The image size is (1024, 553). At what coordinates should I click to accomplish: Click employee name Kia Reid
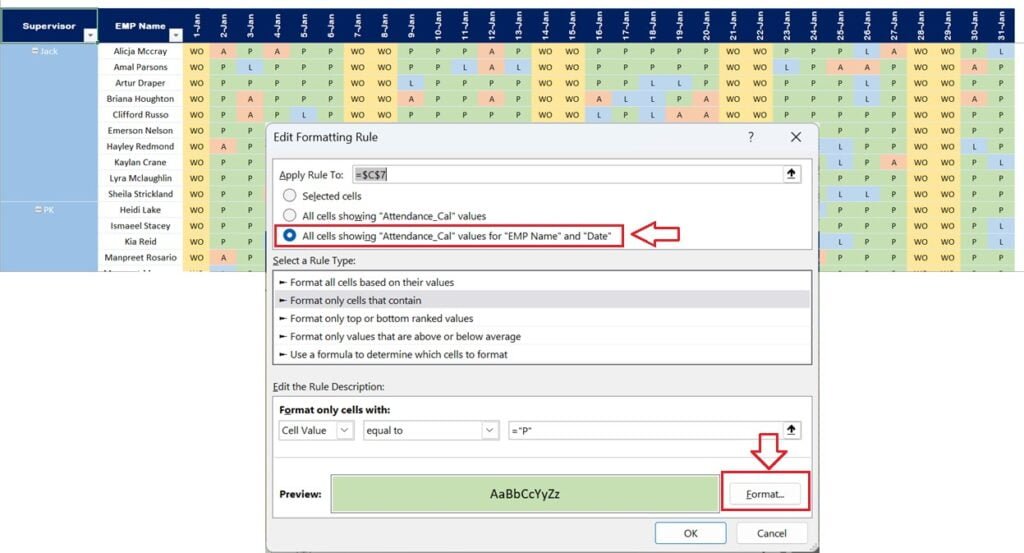pos(140,242)
